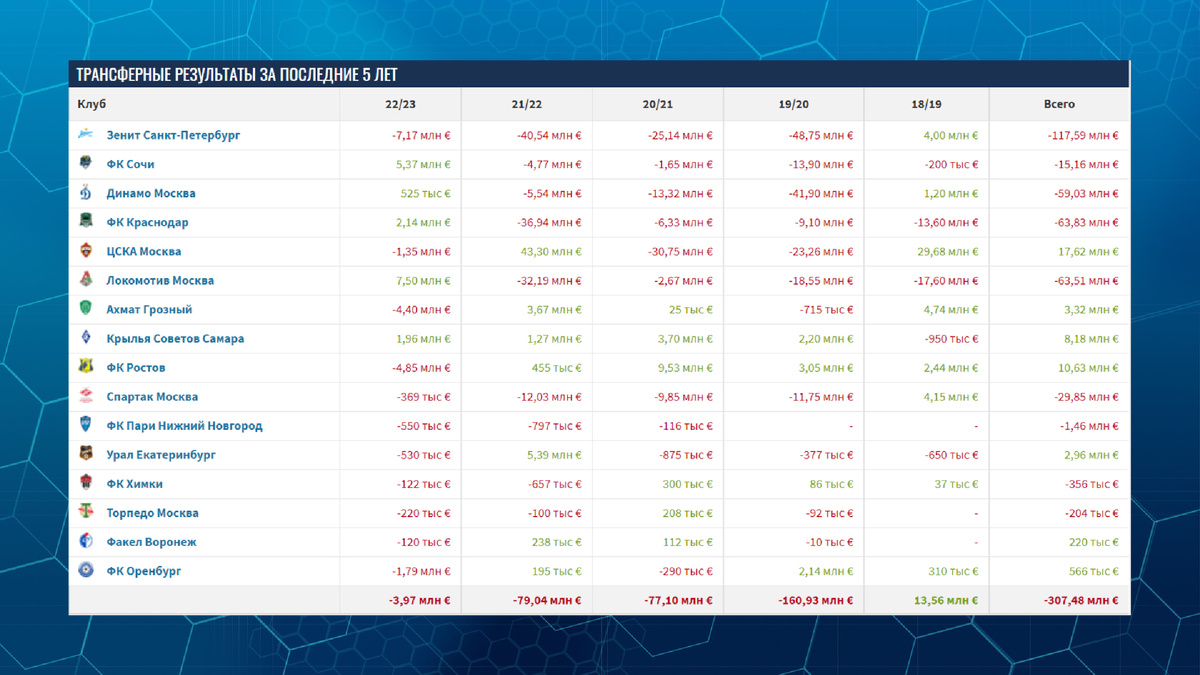Open the Урал Екатеринбург club link
Viewport: 1200px width, 675px height.
point(161,454)
